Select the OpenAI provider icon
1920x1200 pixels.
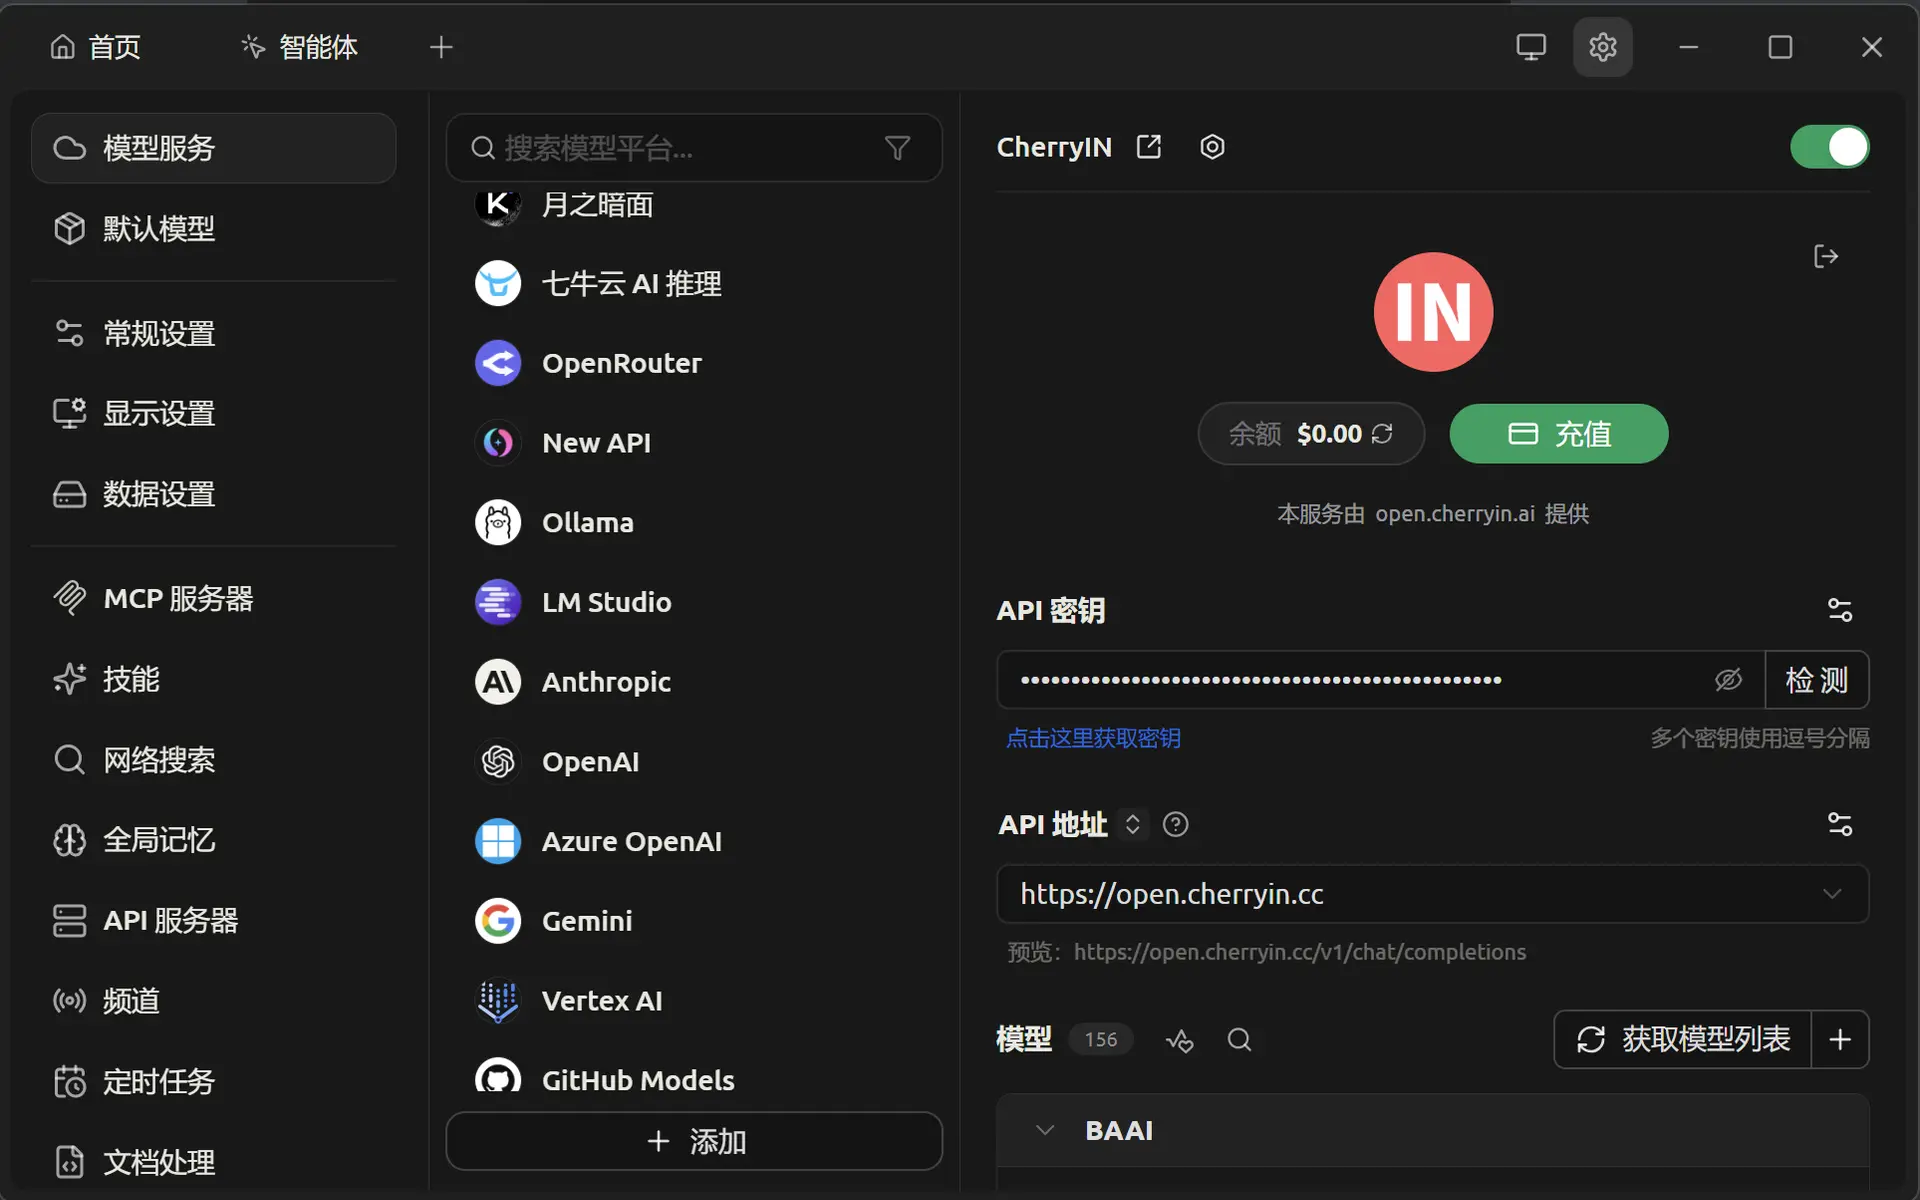(x=498, y=762)
